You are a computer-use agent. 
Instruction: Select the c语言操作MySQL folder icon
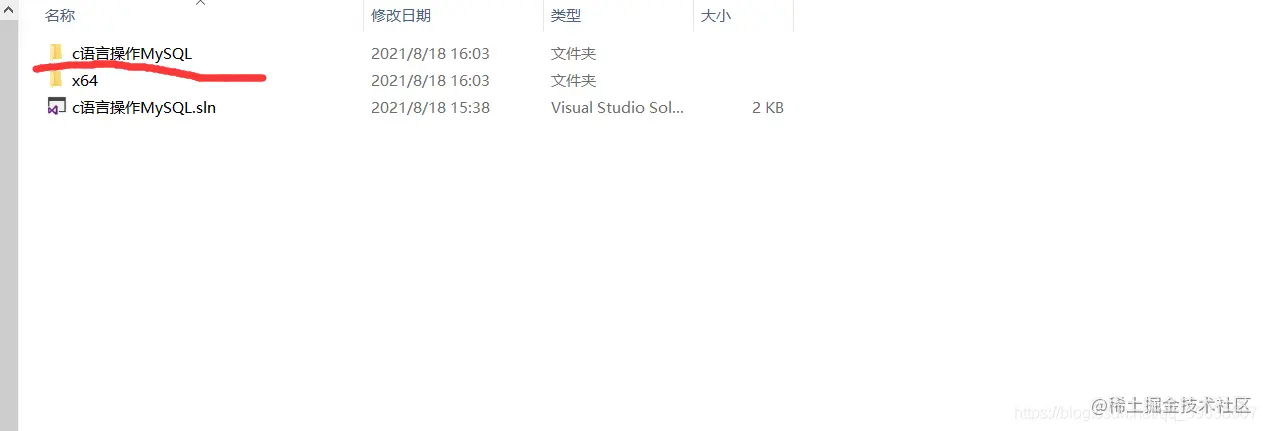tap(56, 53)
